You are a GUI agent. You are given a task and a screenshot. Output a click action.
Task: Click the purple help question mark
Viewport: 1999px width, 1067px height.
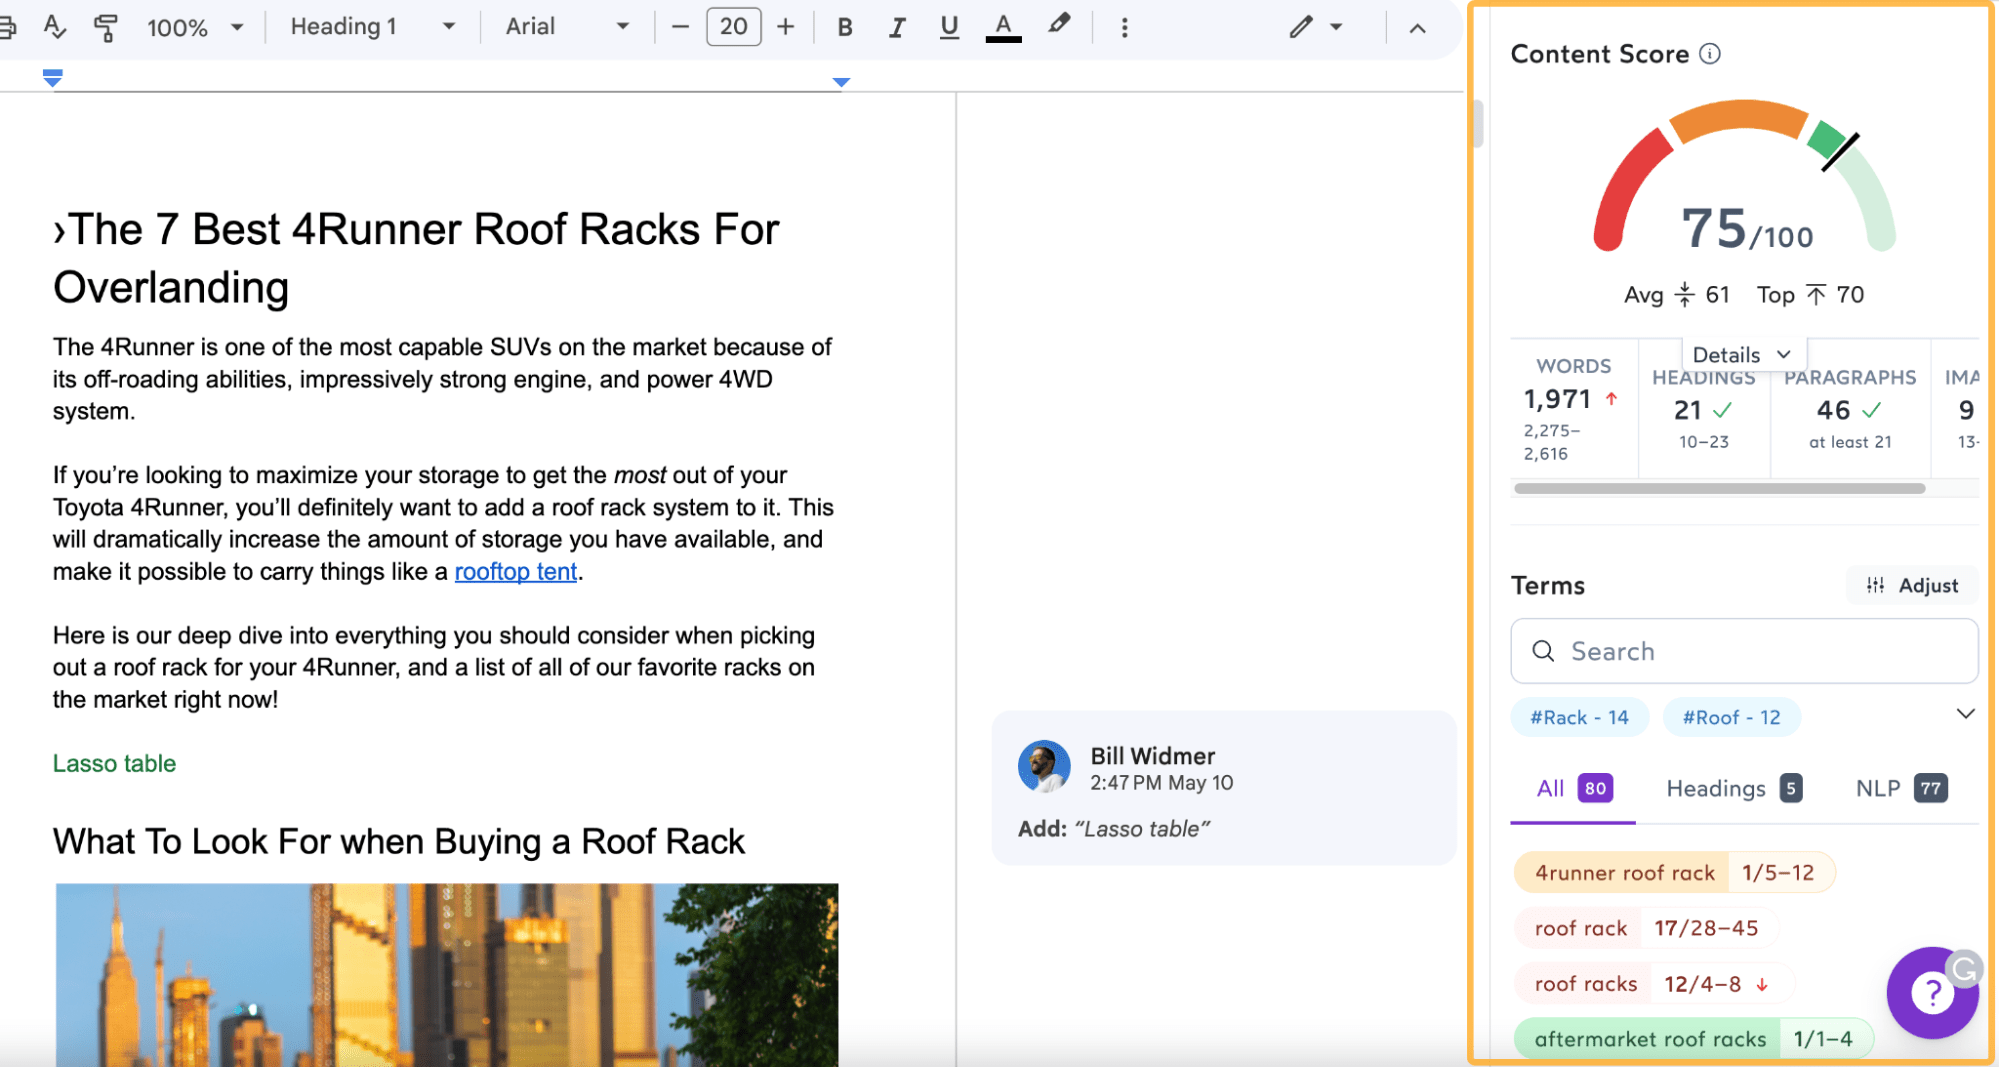pyautogui.click(x=1933, y=993)
